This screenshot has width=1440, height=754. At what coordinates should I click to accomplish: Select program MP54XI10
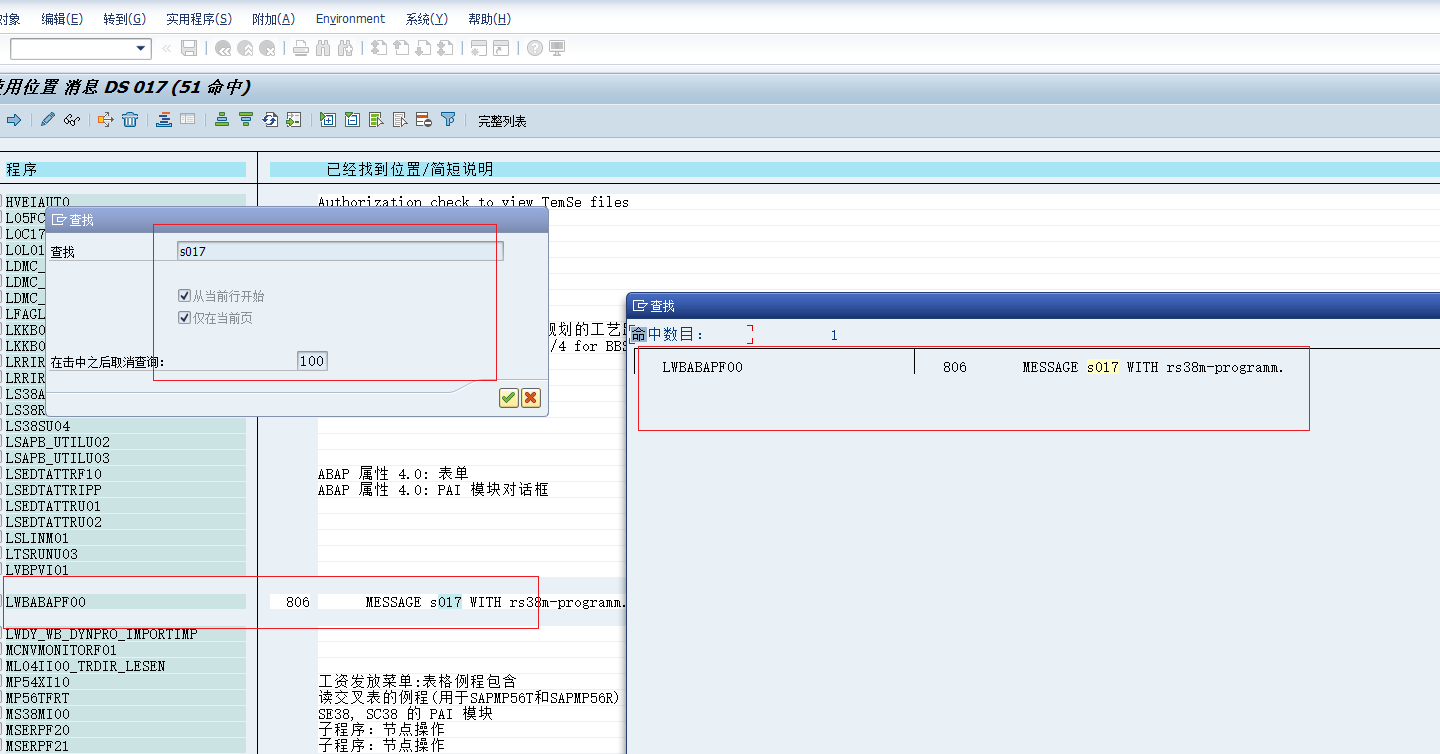37,682
